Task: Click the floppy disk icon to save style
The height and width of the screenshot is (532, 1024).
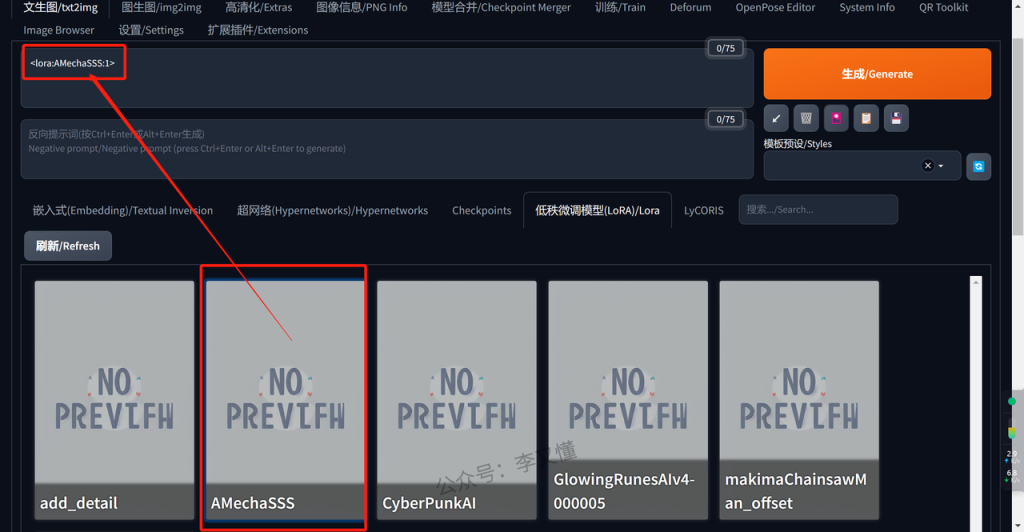Action: (896, 118)
